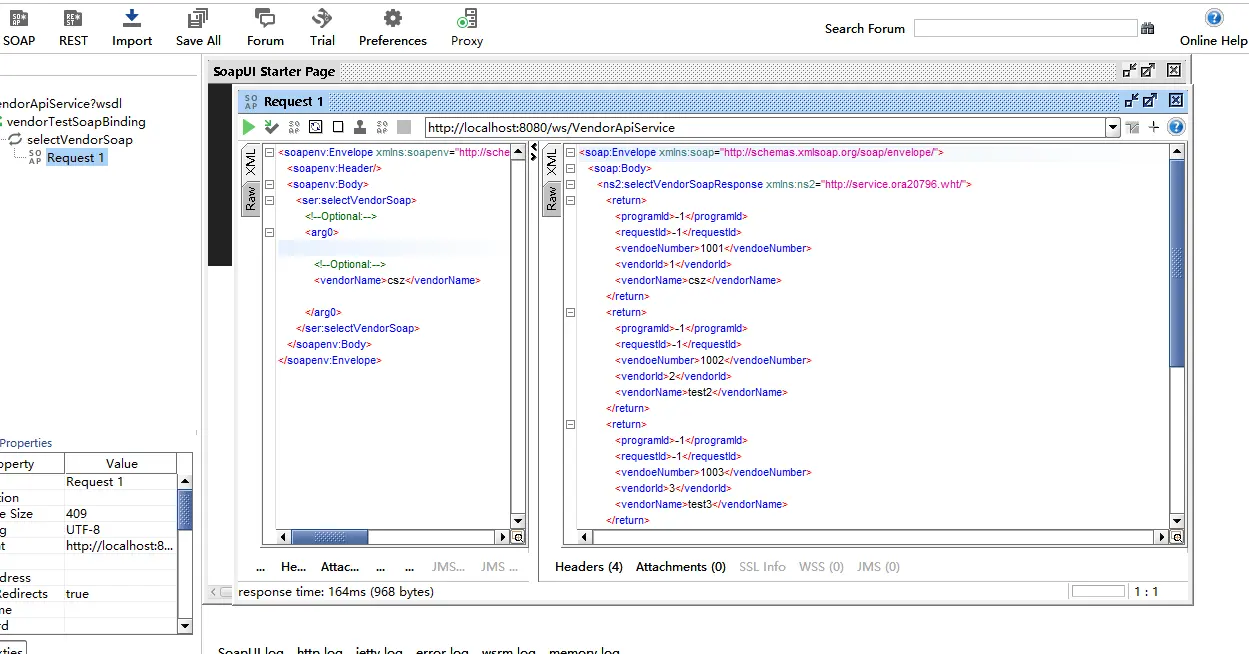The image size is (1249, 654).
Task: Click request editor horizontal scrollbar thumb
Action: click(x=328, y=537)
